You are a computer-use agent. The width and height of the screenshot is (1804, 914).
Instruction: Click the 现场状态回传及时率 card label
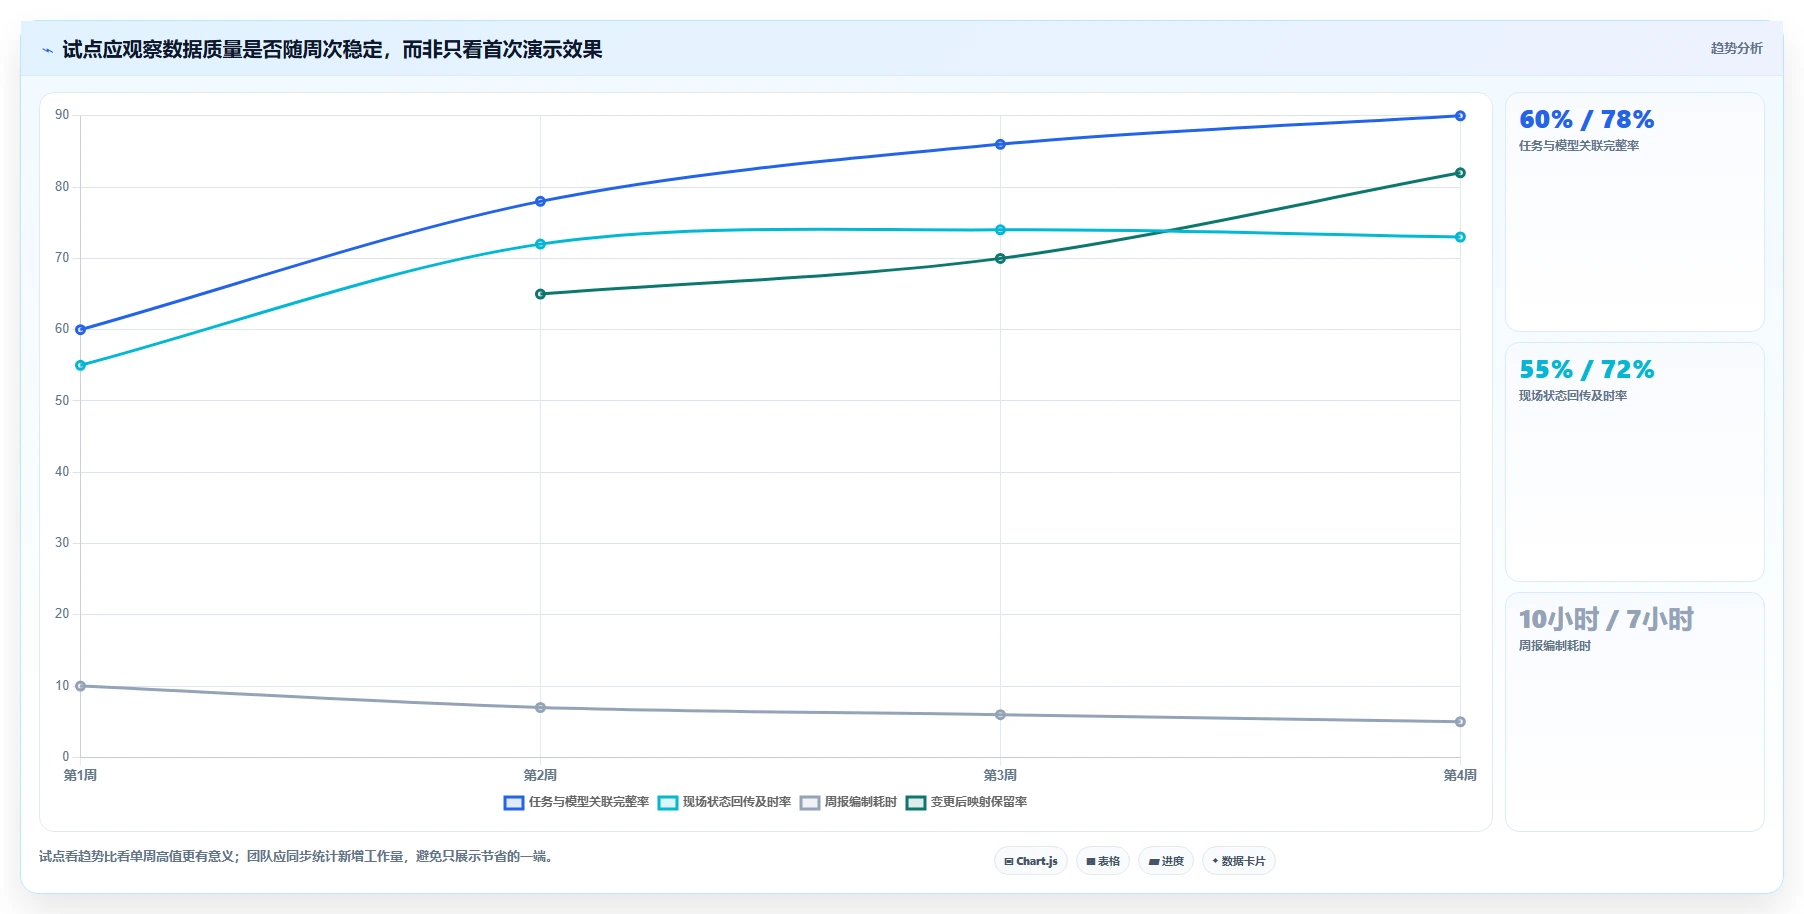[1573, 396]
